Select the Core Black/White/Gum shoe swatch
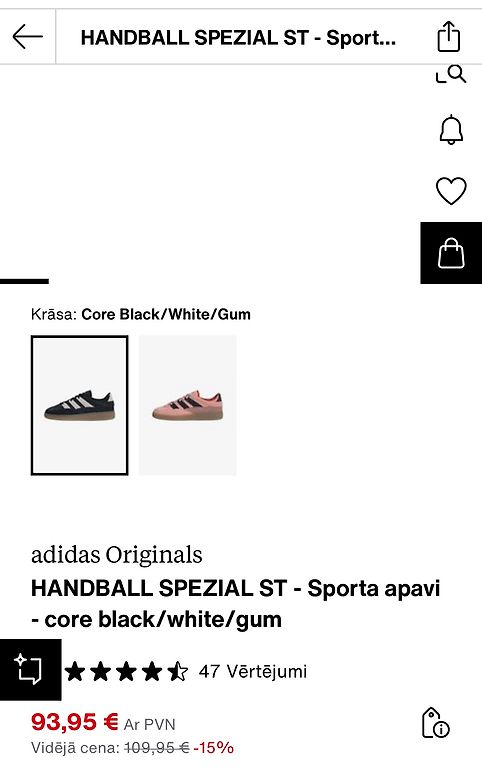Viewport: 482px width, 768px height. (x=79, y=405)
